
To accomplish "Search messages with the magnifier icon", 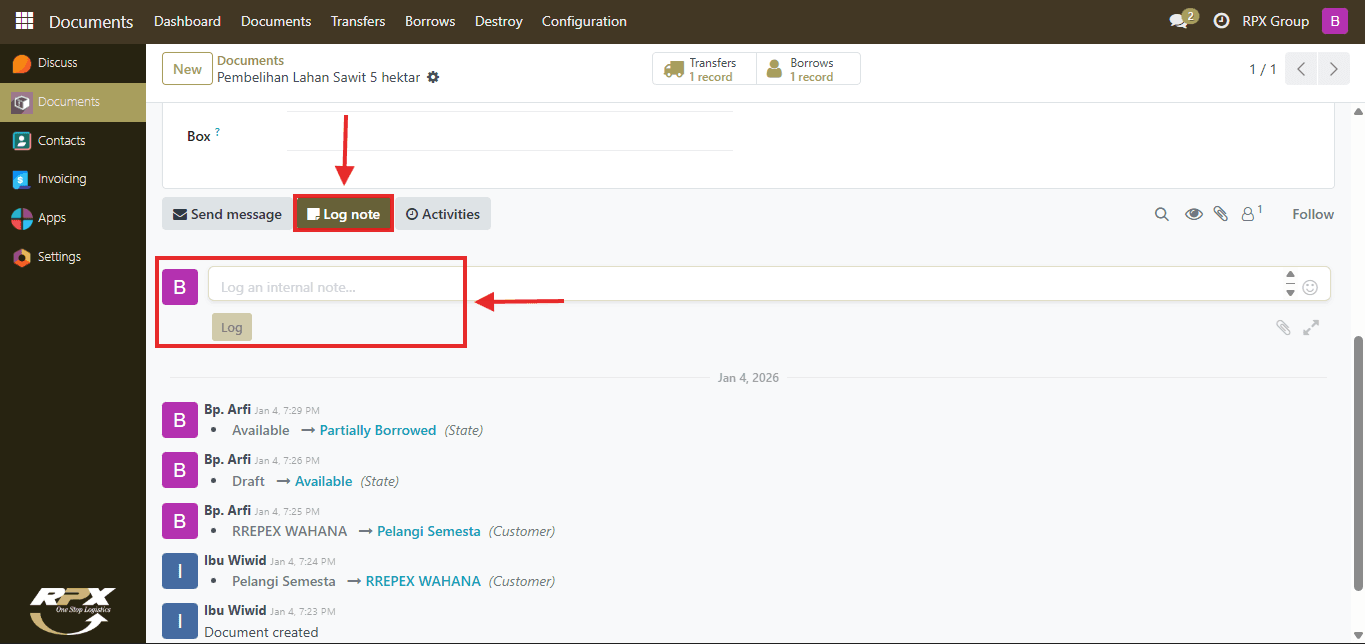I will (1162, 214).
